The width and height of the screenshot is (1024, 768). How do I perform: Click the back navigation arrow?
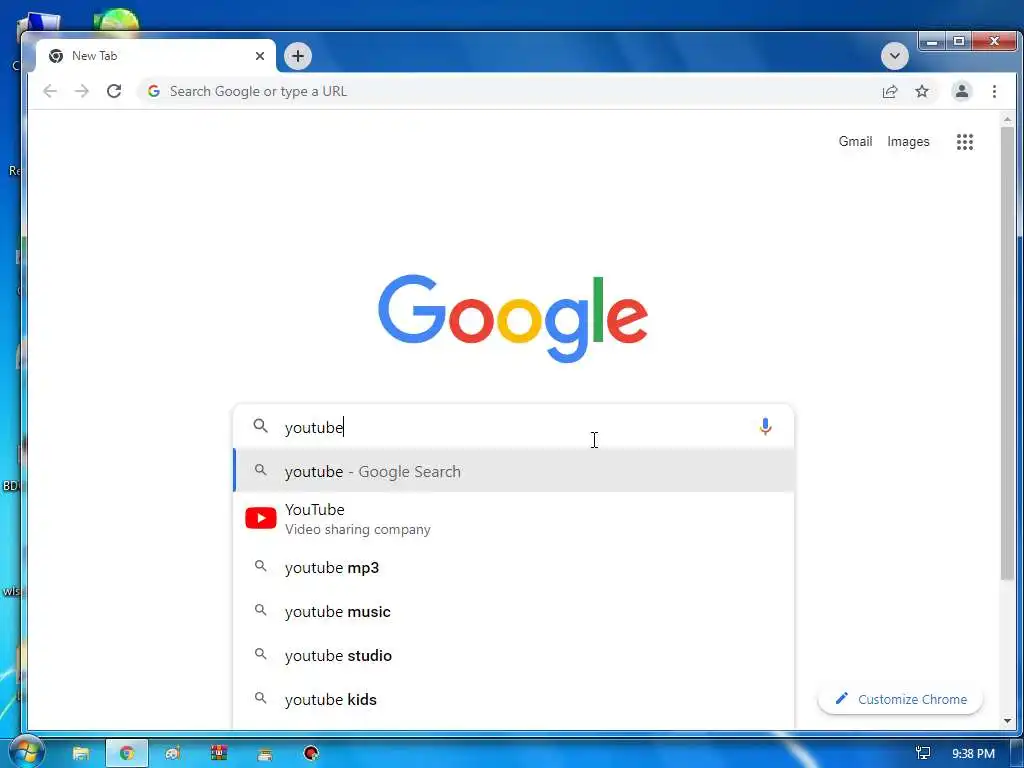(x=50, y=91)
